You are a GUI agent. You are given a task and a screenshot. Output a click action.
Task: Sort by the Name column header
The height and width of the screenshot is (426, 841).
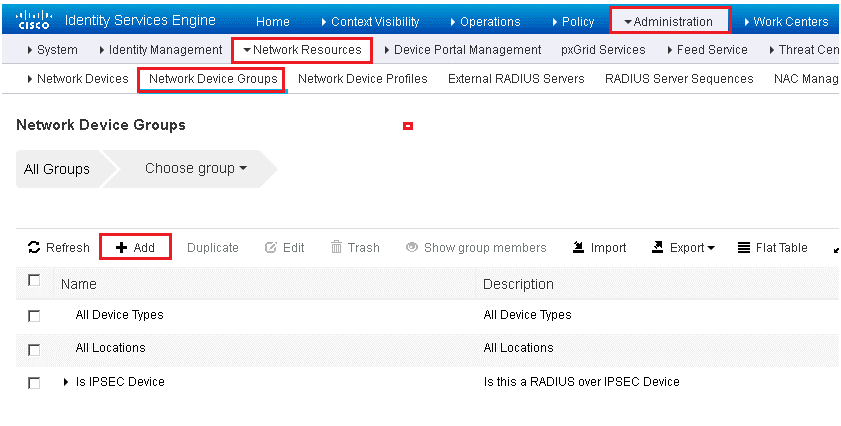pyautogui.click(x=78, y=284)
